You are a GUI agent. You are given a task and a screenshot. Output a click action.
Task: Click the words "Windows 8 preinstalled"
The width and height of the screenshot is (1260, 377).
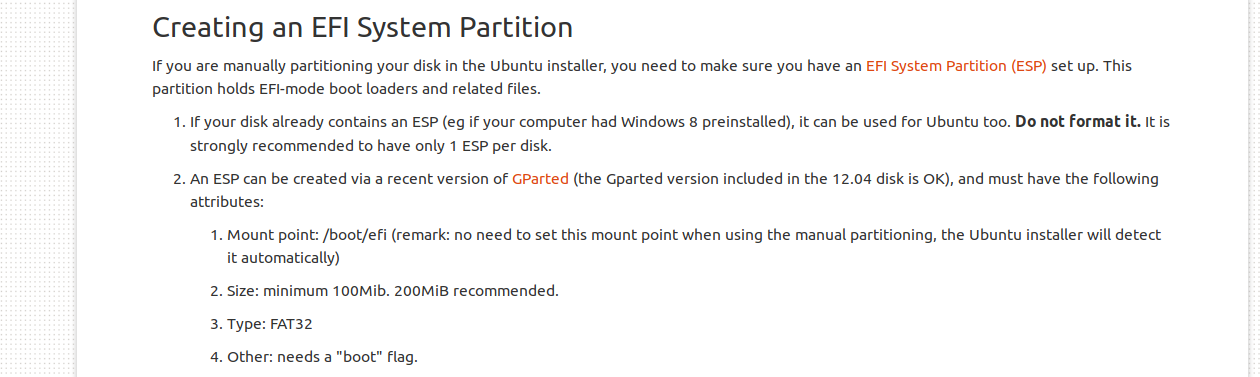tap(707, 122)
